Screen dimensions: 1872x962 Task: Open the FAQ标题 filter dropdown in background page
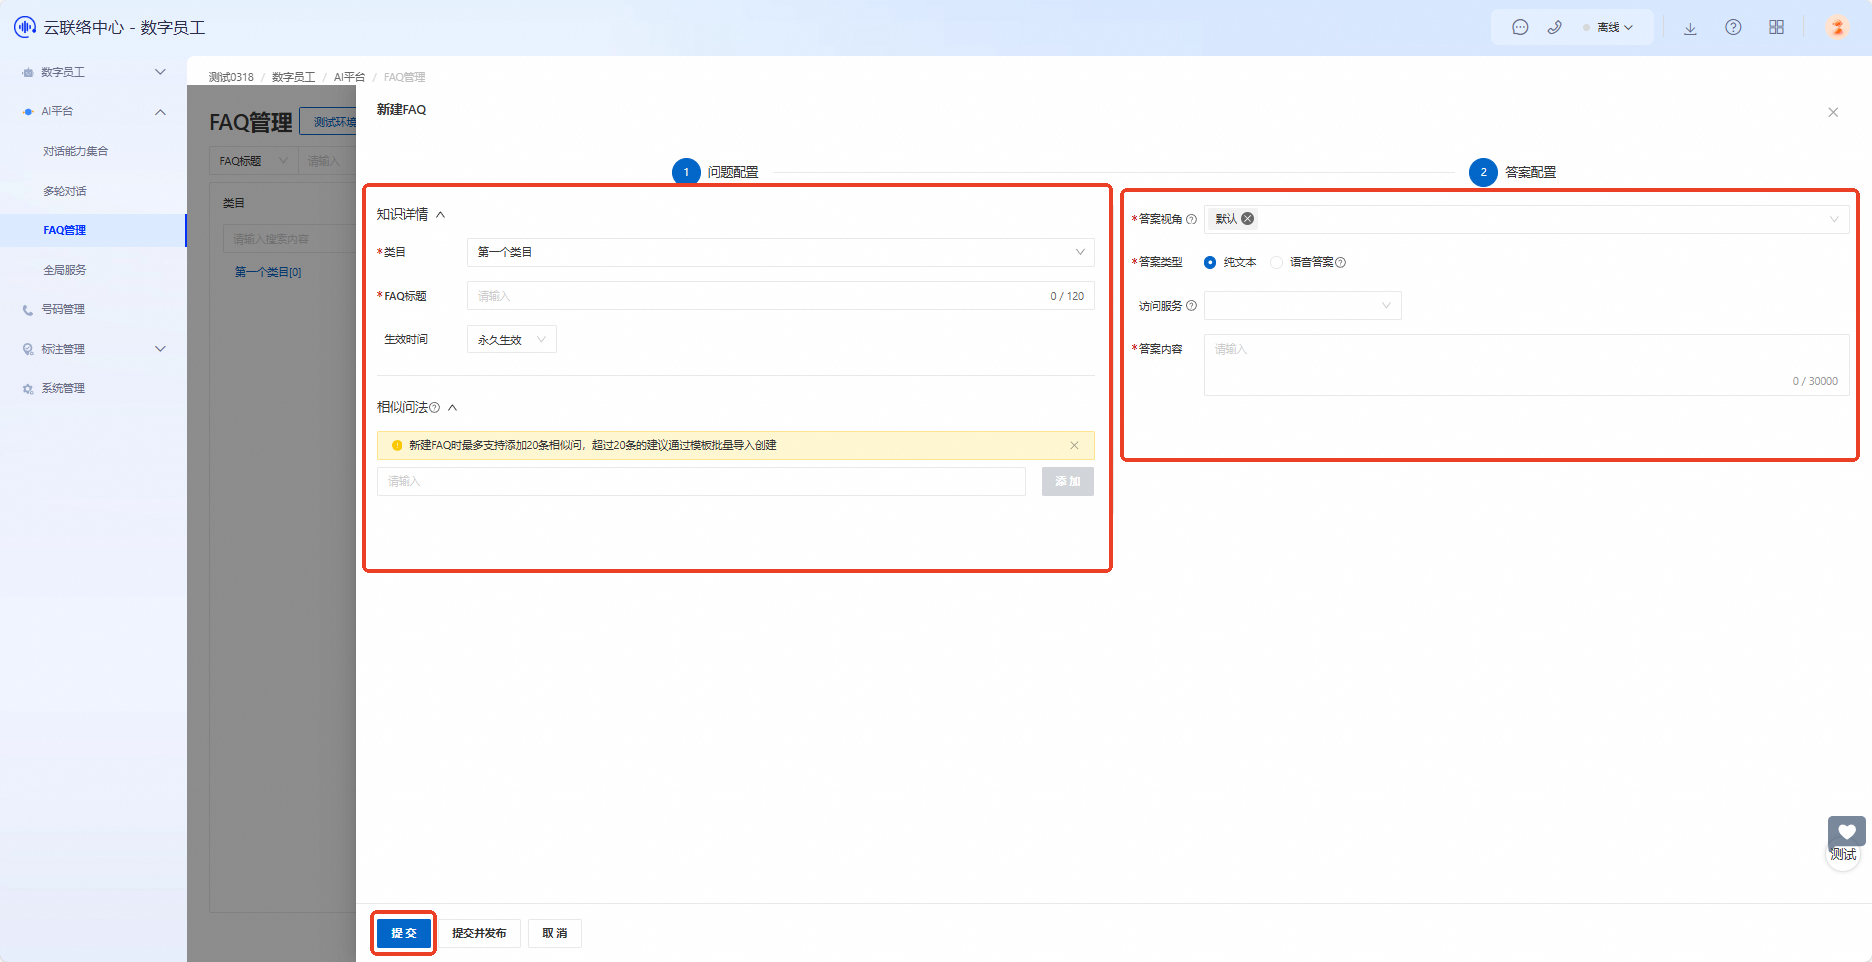click(x=253, y=161)
